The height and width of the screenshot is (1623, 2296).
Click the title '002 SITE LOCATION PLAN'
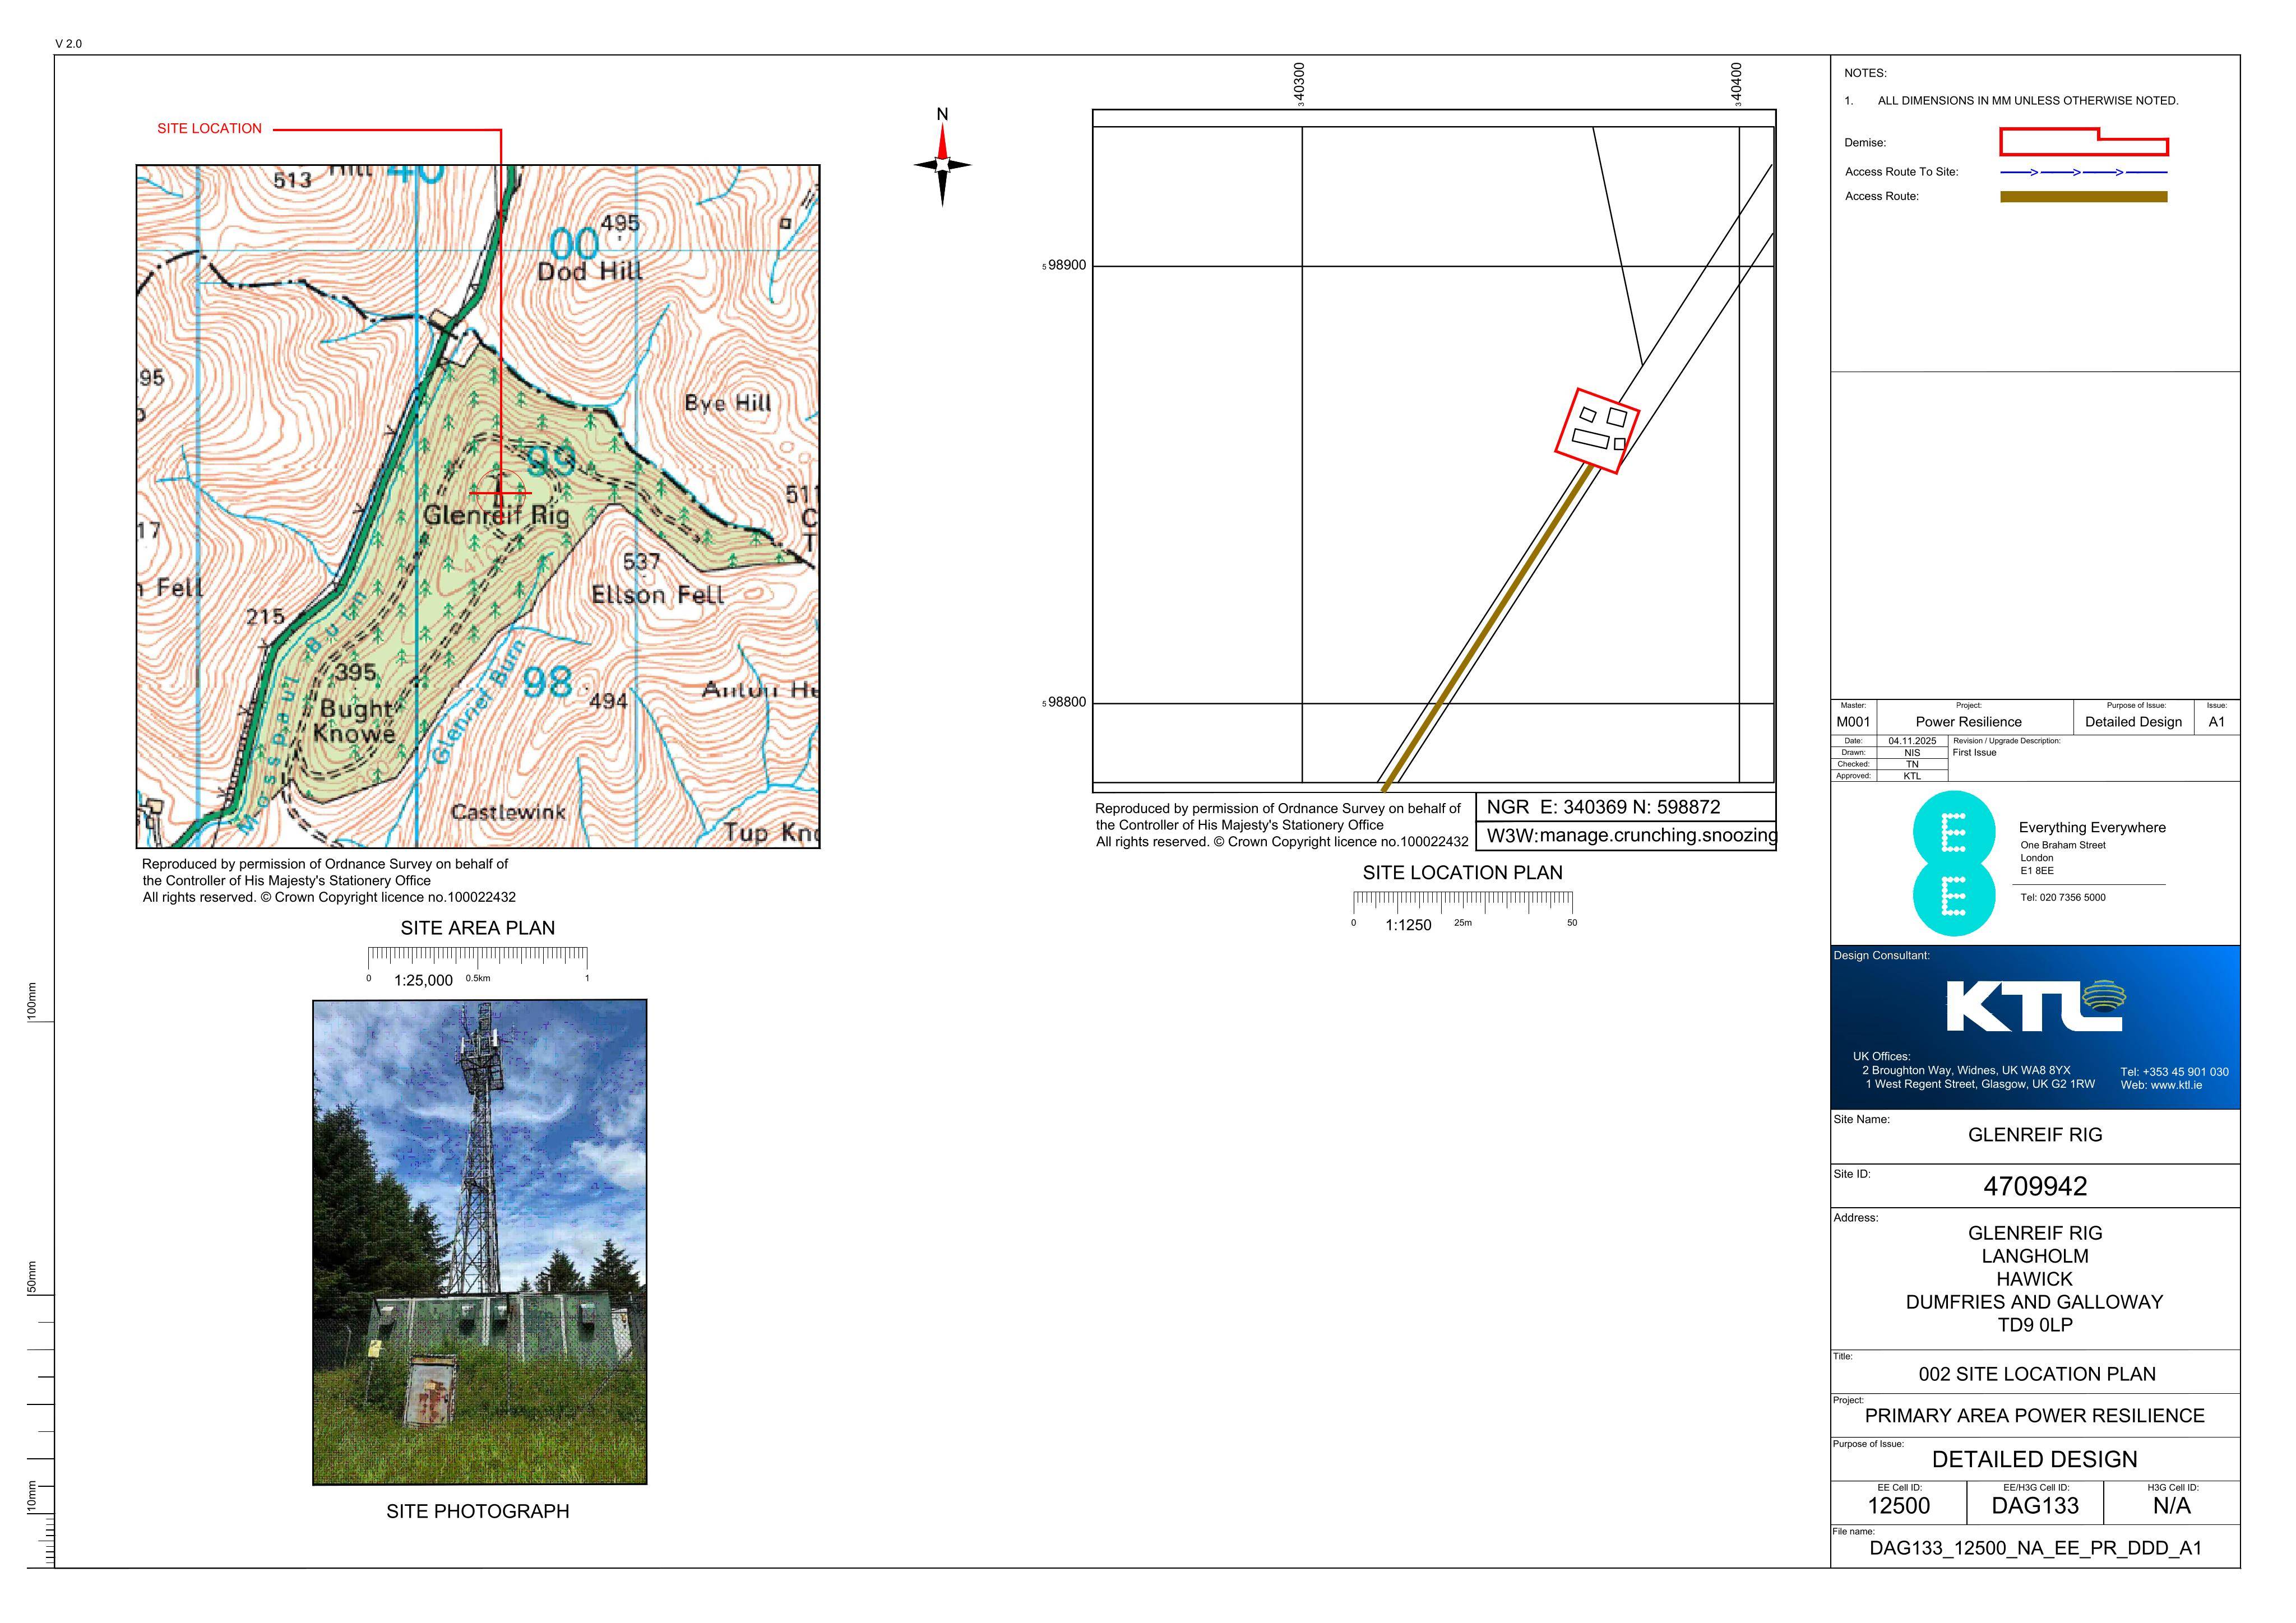click(x=2037, y=1374)
